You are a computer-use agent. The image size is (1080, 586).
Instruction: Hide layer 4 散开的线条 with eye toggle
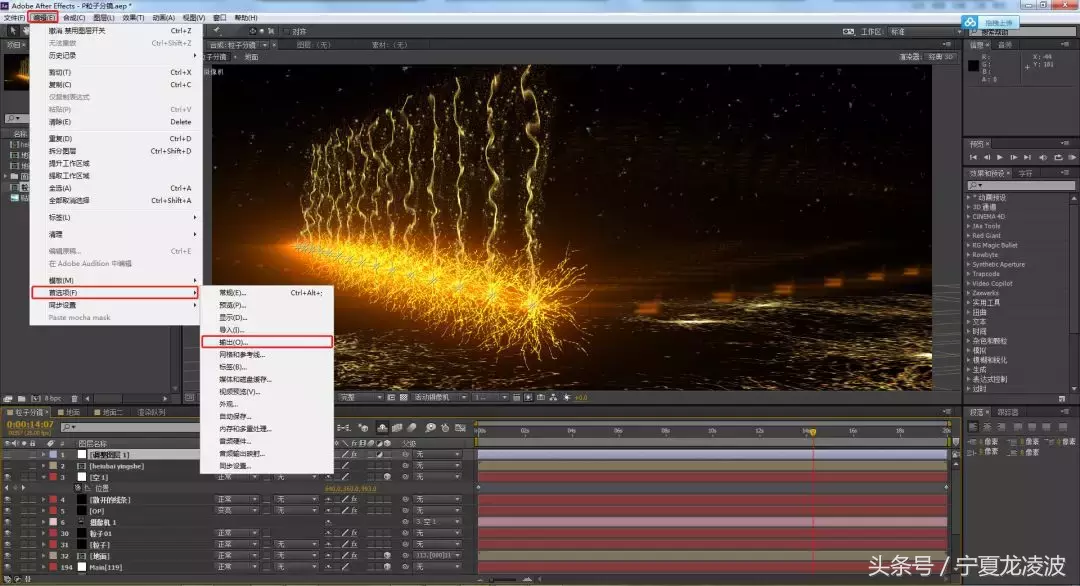tap(8, 499)
